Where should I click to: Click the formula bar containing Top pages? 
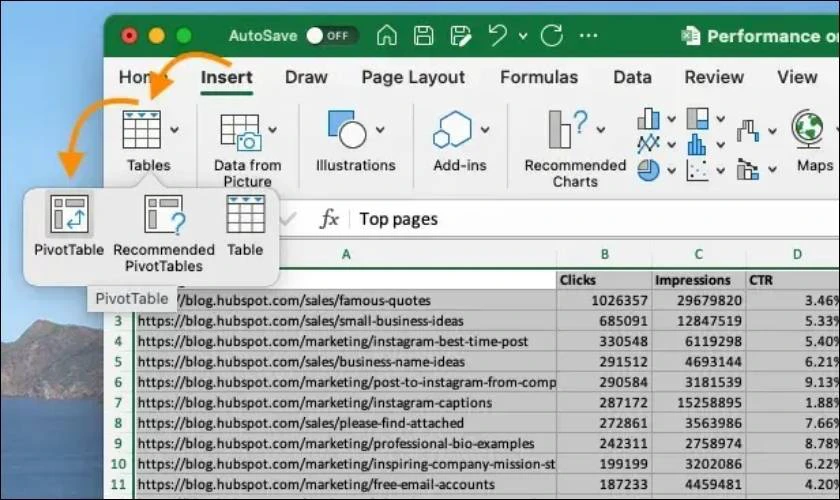594,219
